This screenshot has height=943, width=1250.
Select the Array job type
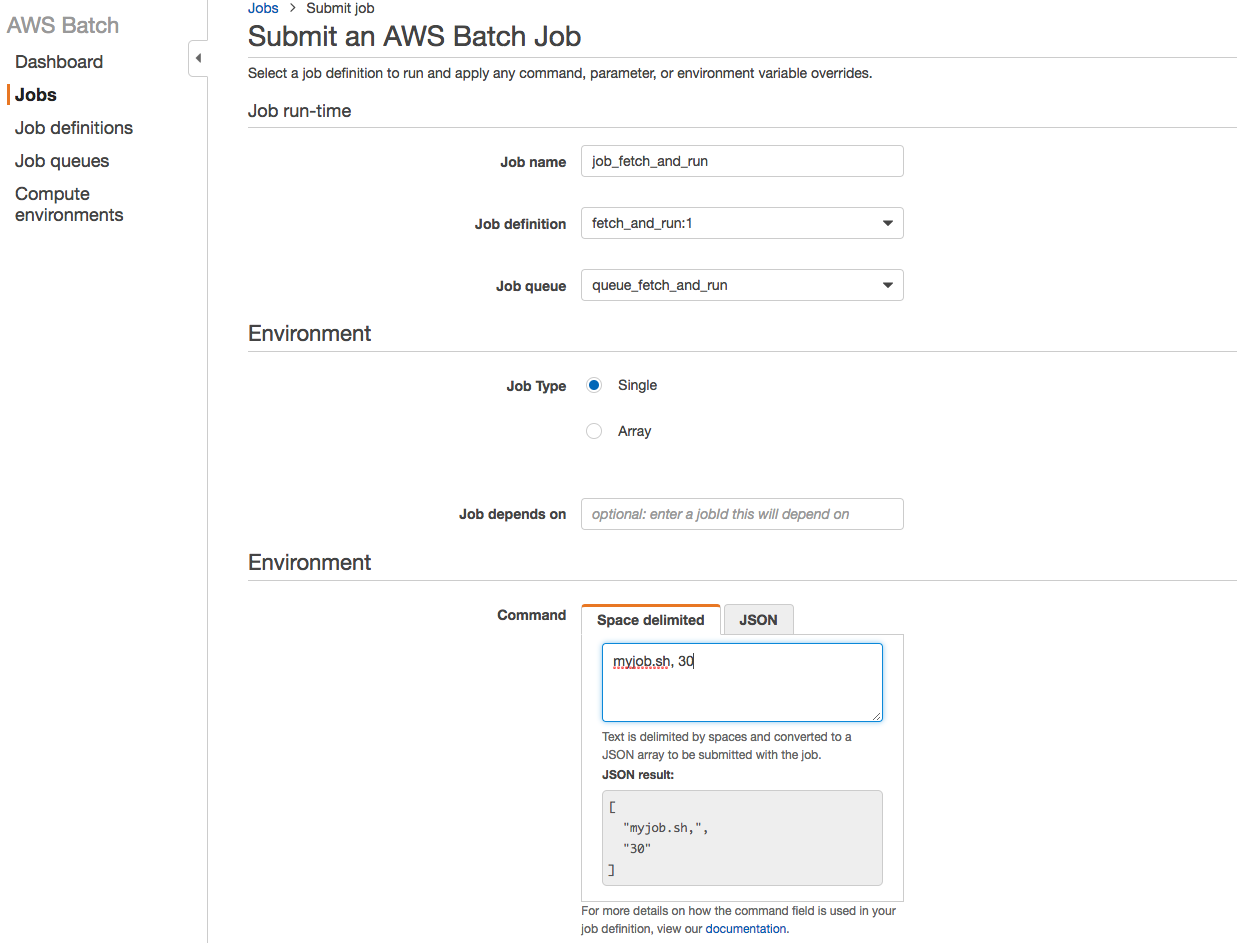(x=594, y=431)
